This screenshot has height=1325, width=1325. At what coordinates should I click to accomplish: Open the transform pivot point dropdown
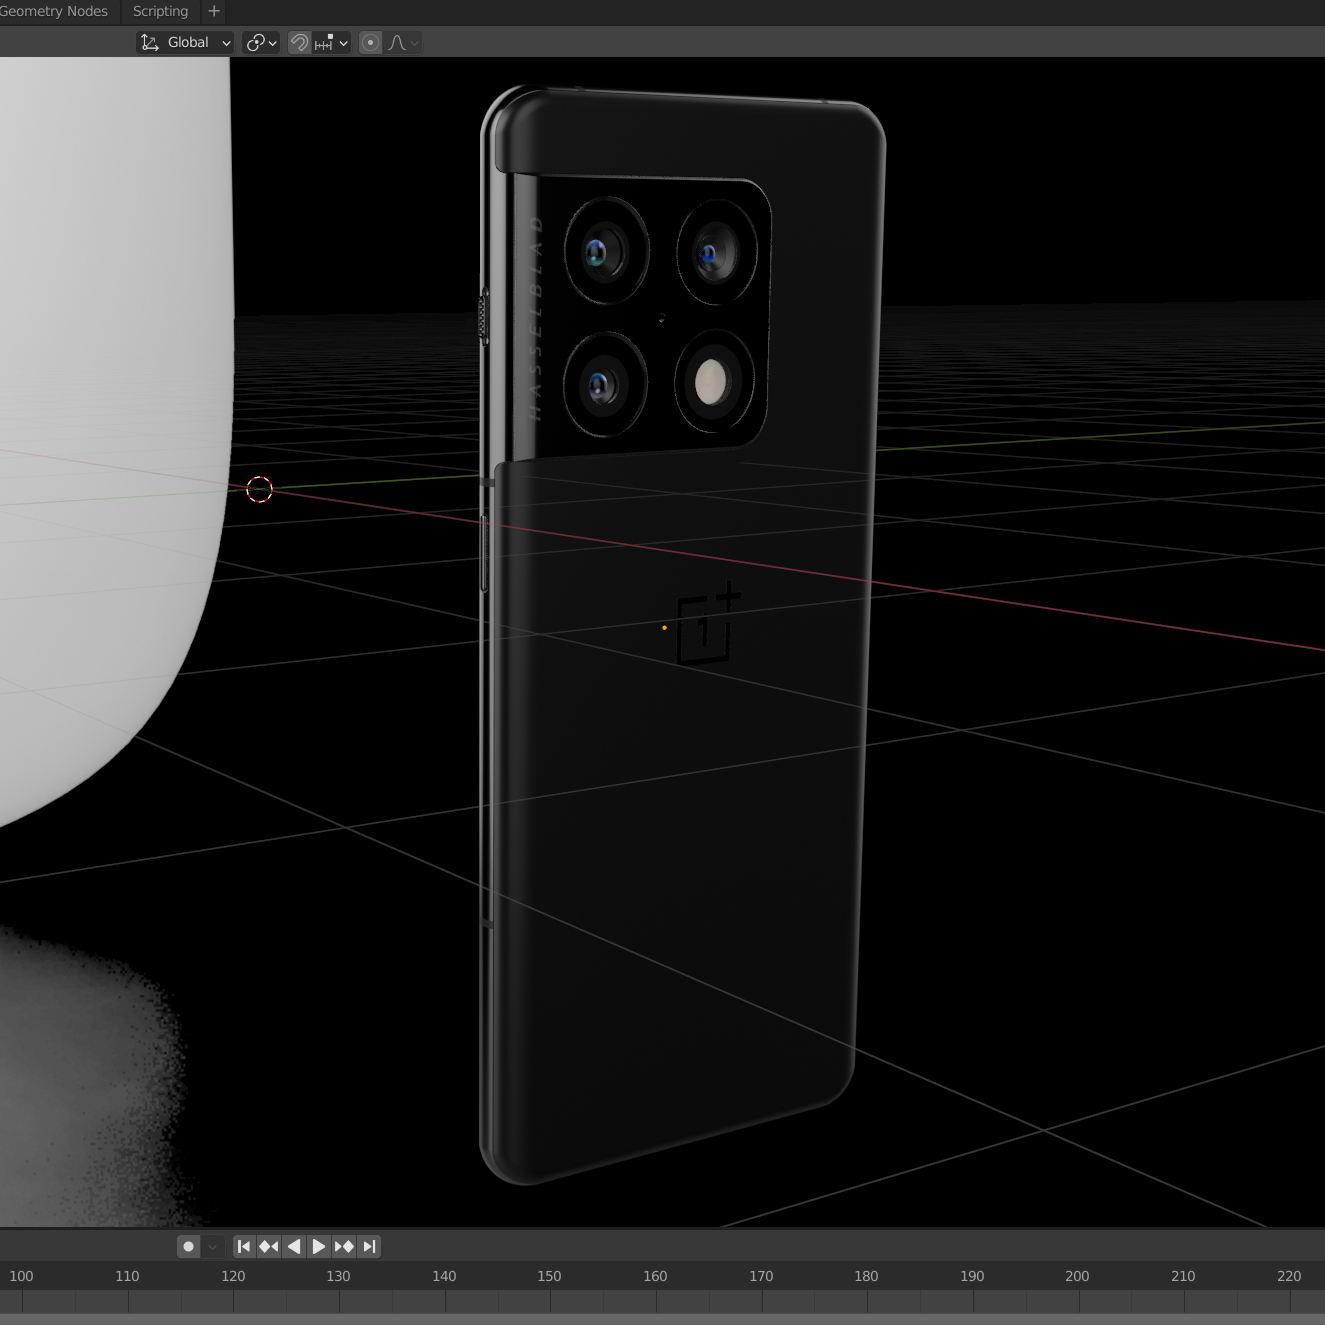[x=261, y=42]
